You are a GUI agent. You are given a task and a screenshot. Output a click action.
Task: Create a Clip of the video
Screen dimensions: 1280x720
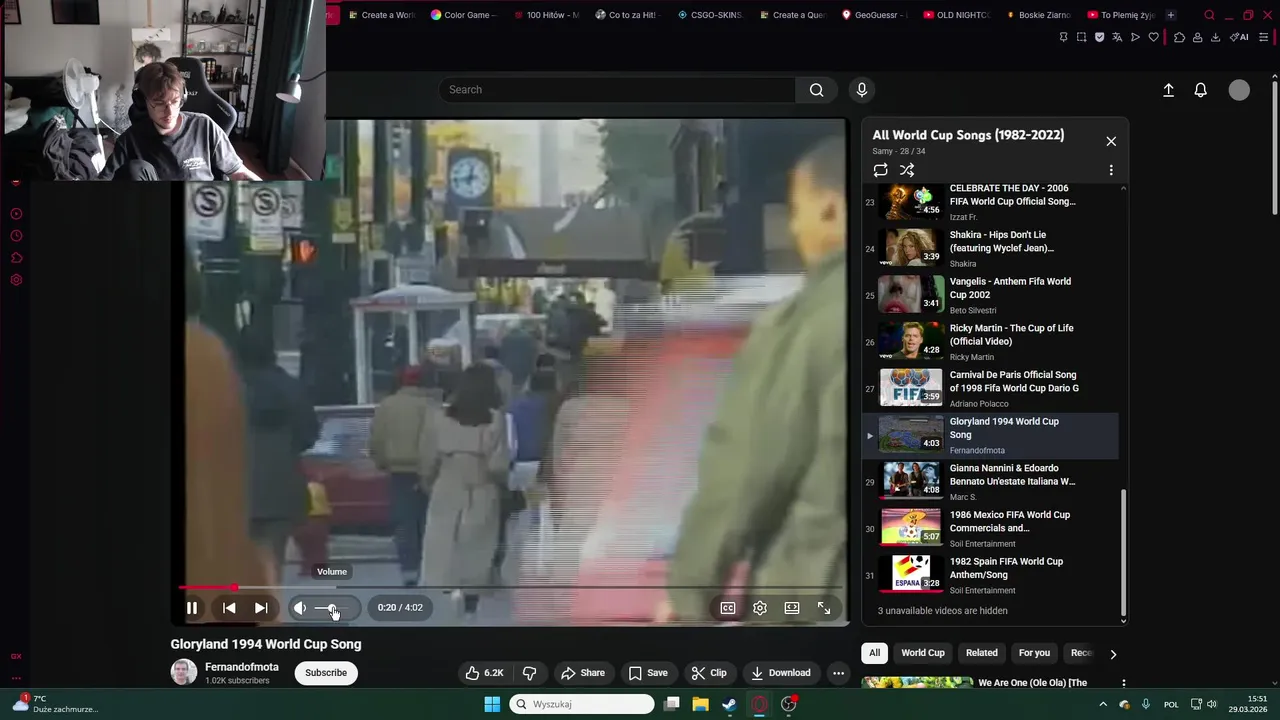click(x=709, y=673)
